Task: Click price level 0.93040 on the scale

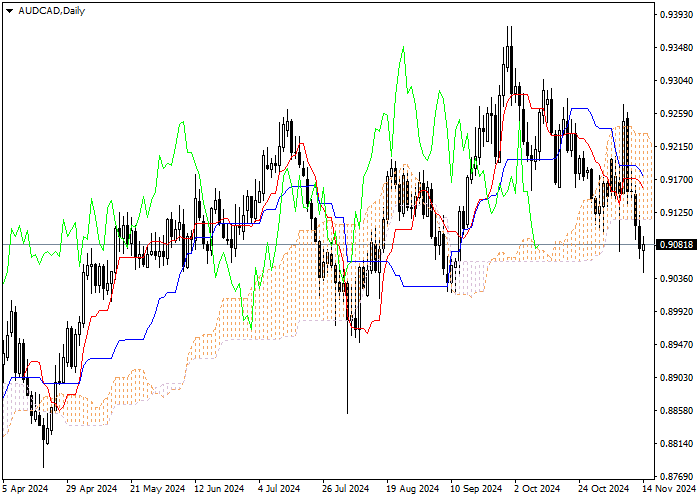Action: point(677,81)
